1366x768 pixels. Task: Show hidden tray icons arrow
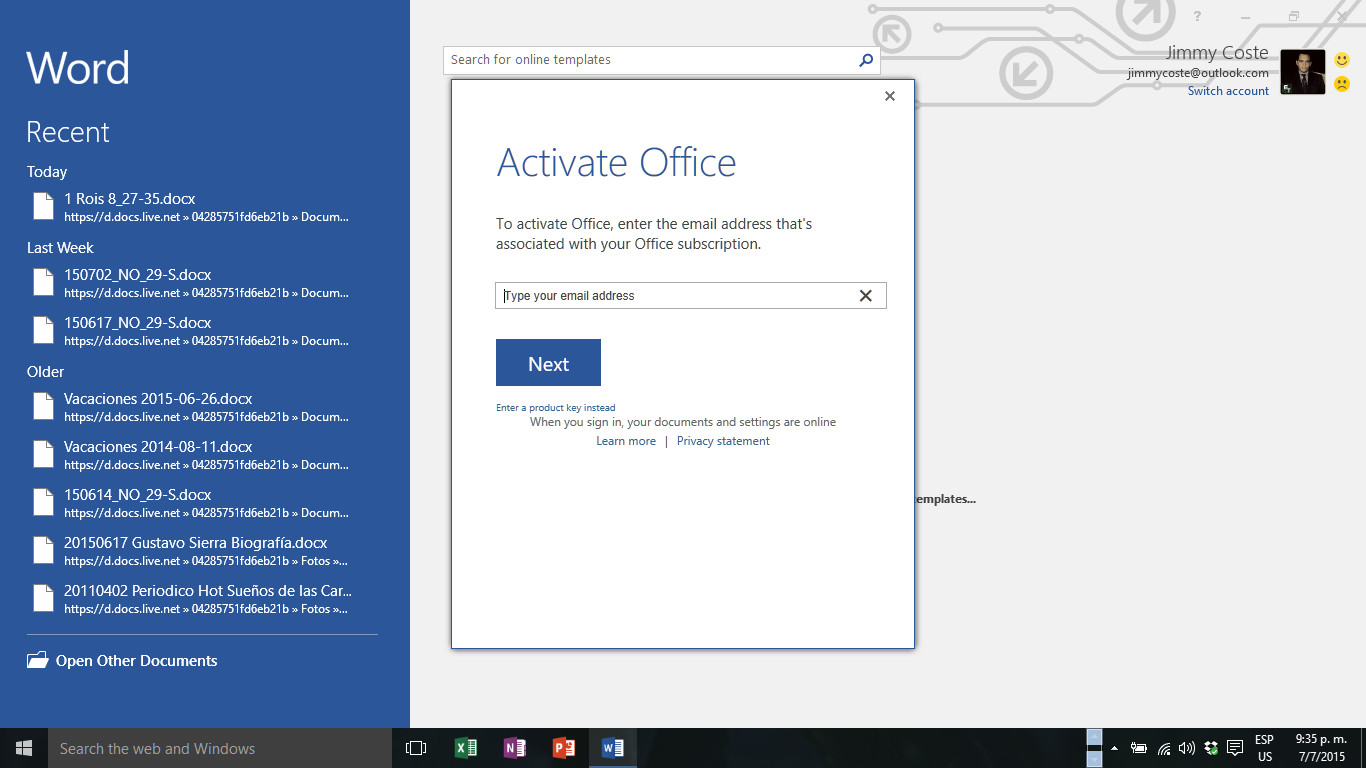pos(1114,748)
